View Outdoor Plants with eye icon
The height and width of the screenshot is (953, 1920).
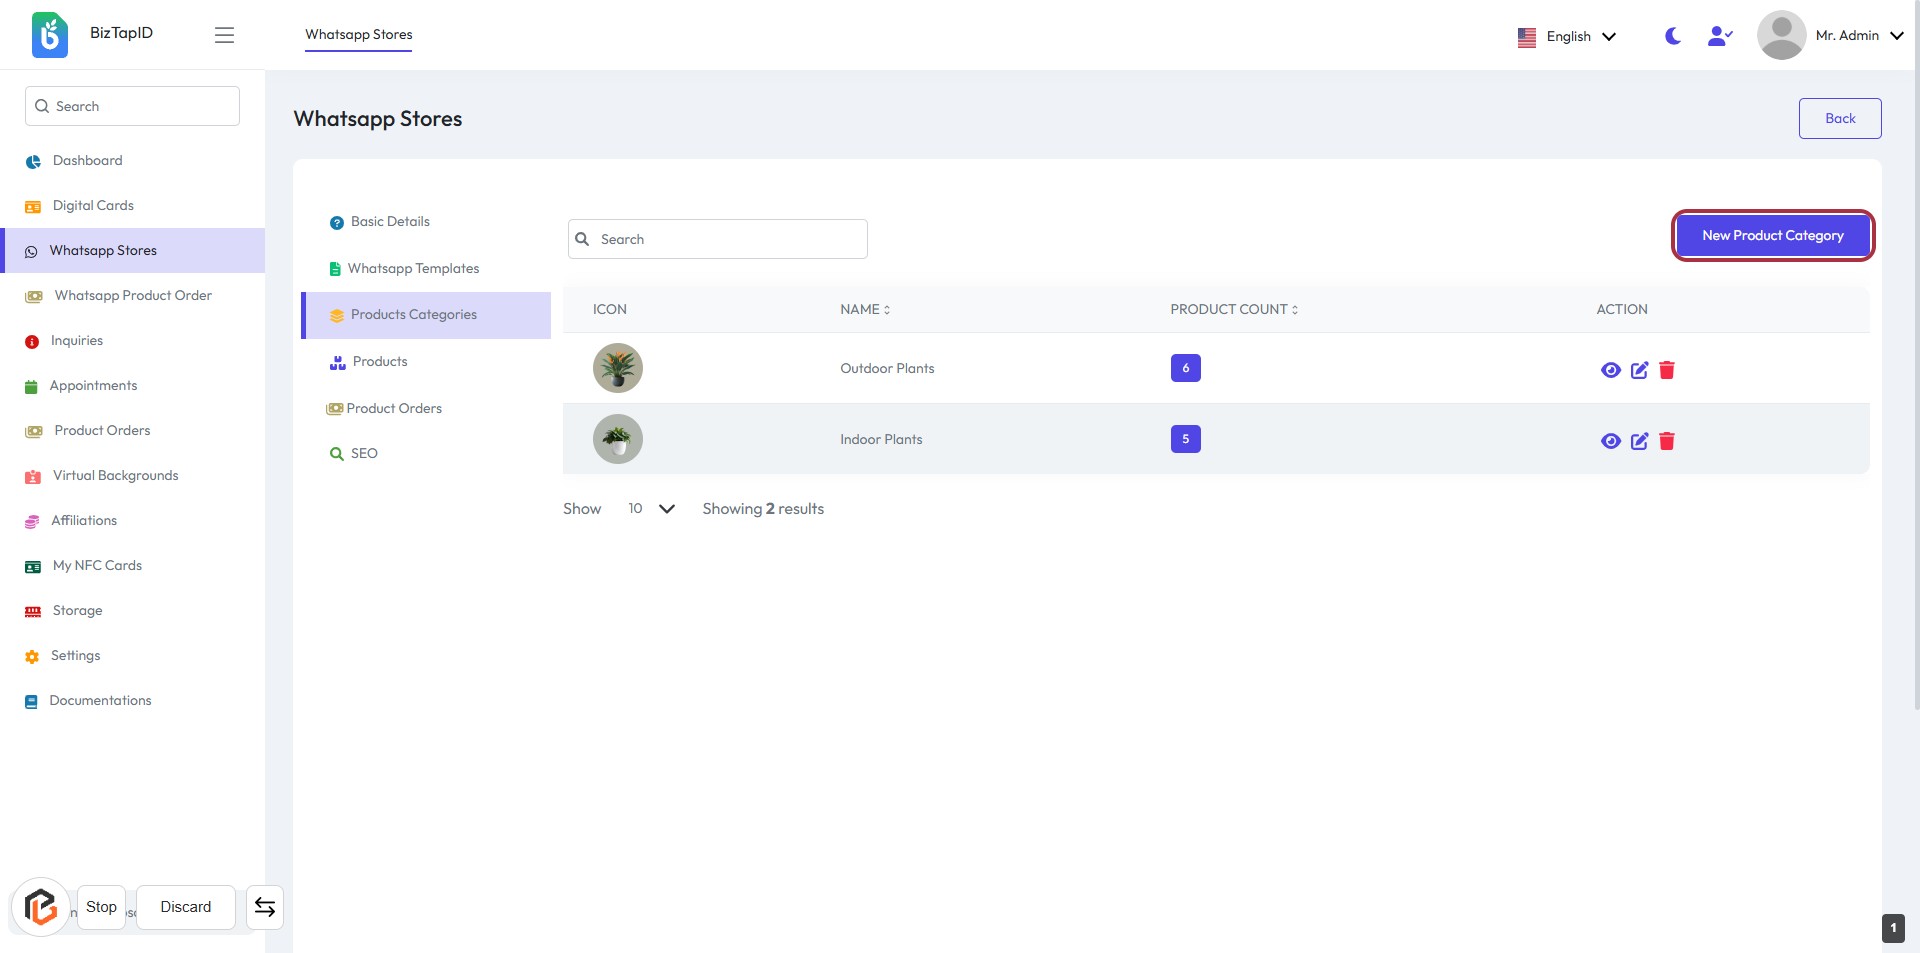[x=1610, y=370]
